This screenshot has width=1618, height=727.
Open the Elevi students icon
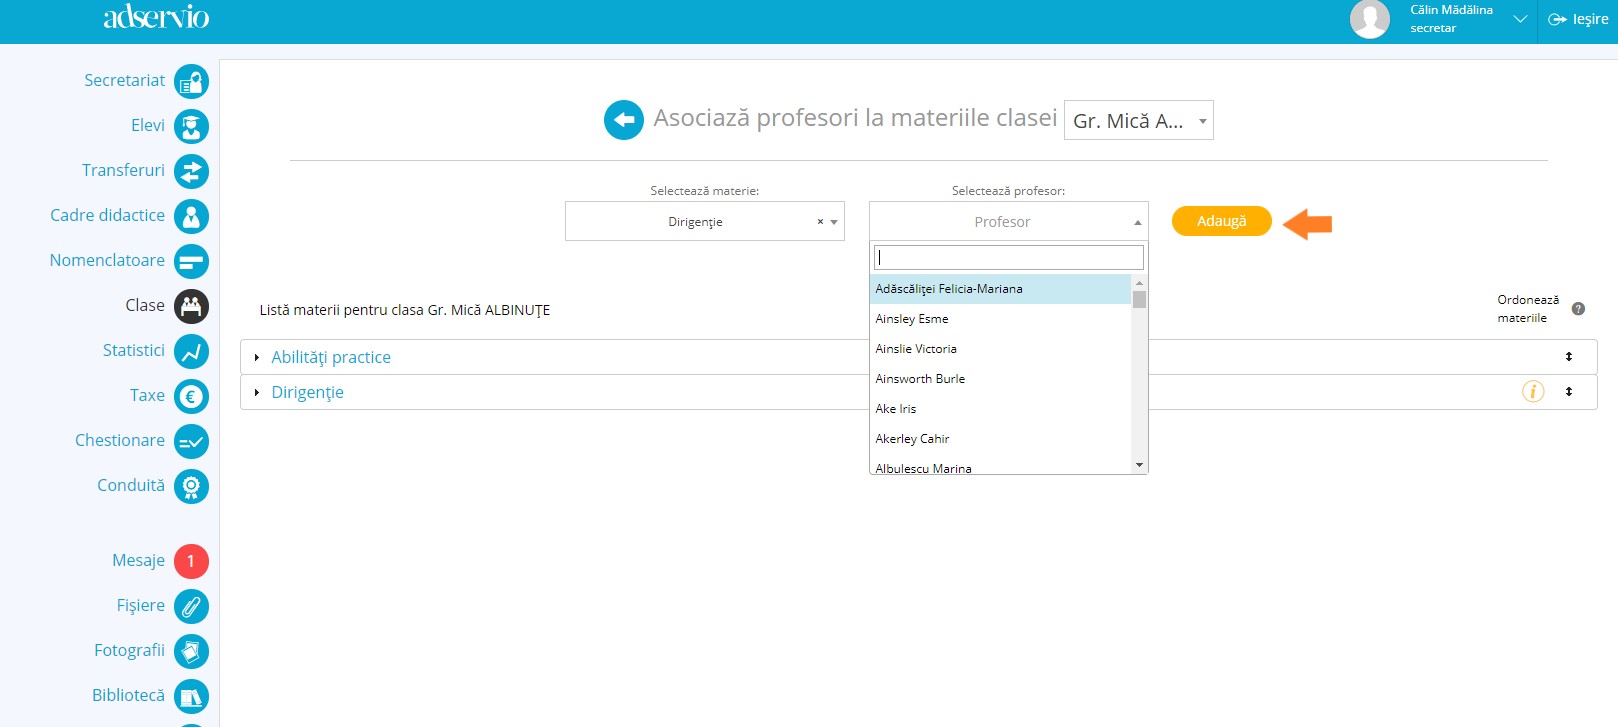[x=191, y=126]
